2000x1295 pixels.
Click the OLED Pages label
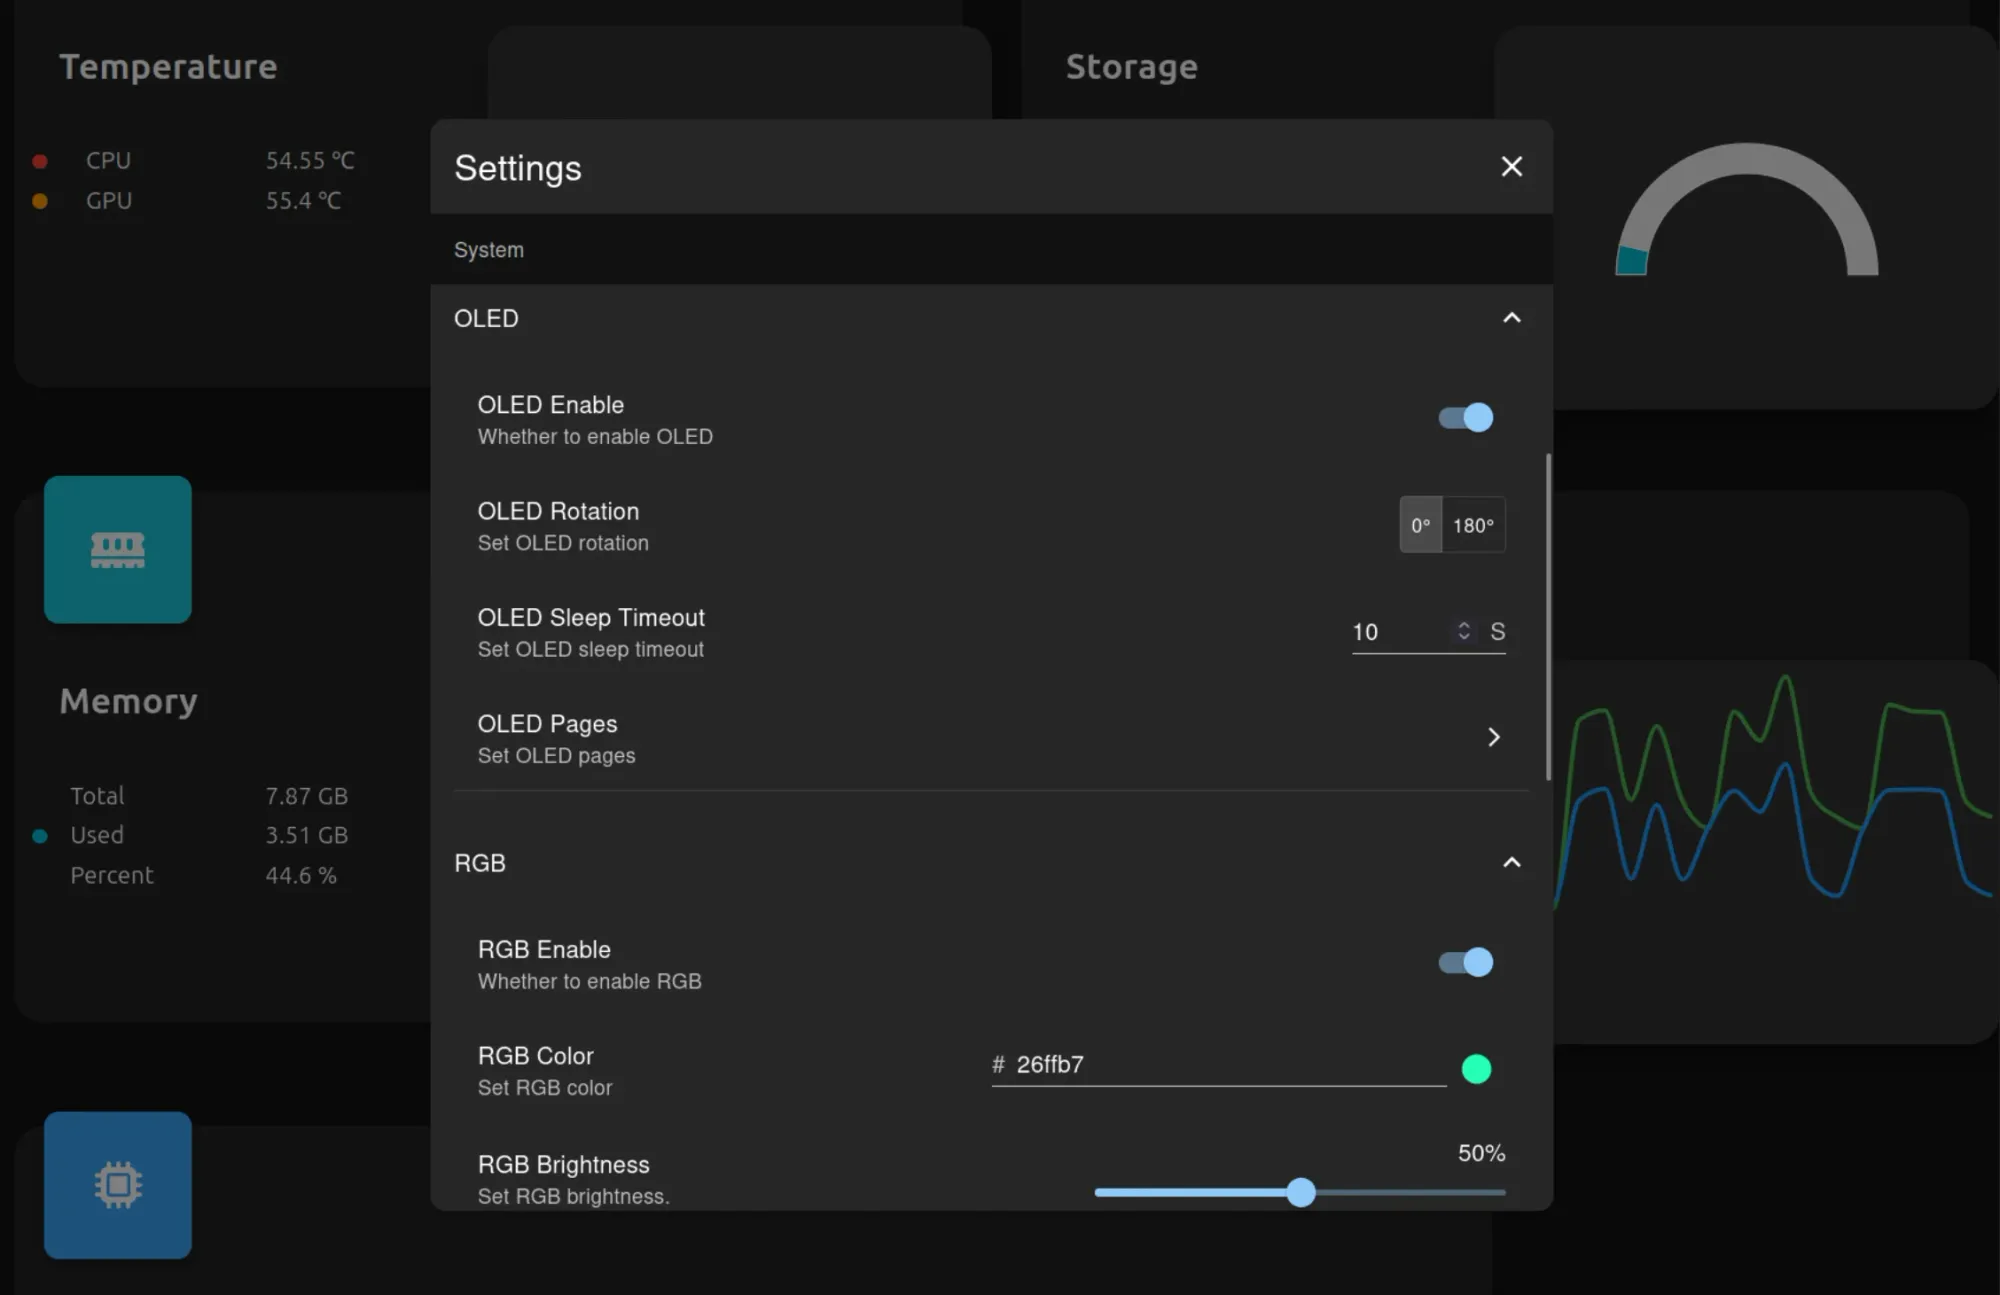tap(547, 724)
